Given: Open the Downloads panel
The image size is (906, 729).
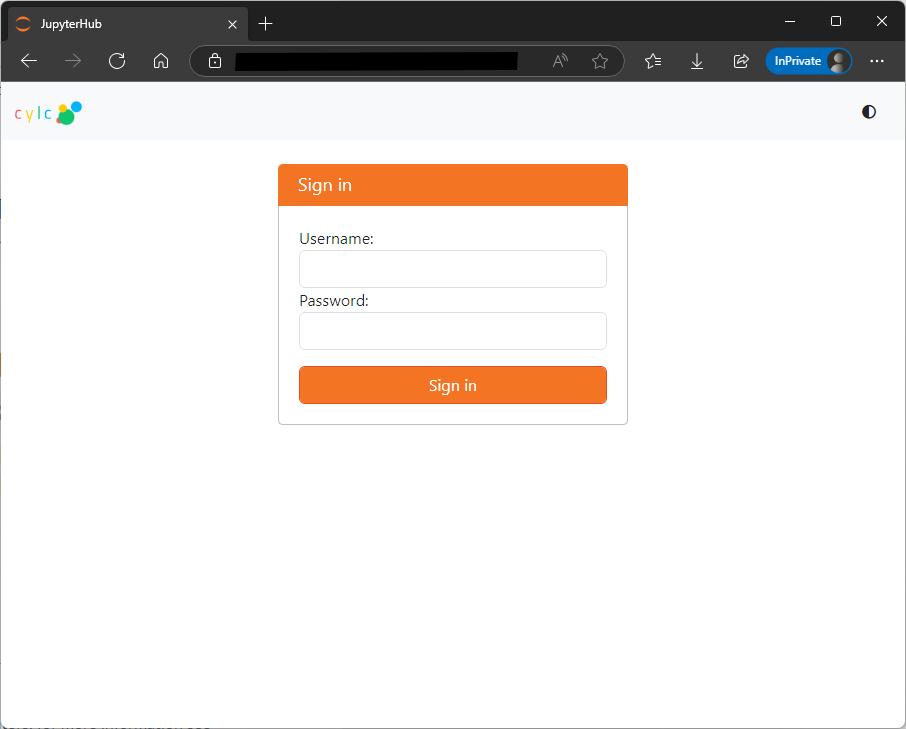Looking at the screenshot, I should tap(697, 61).
